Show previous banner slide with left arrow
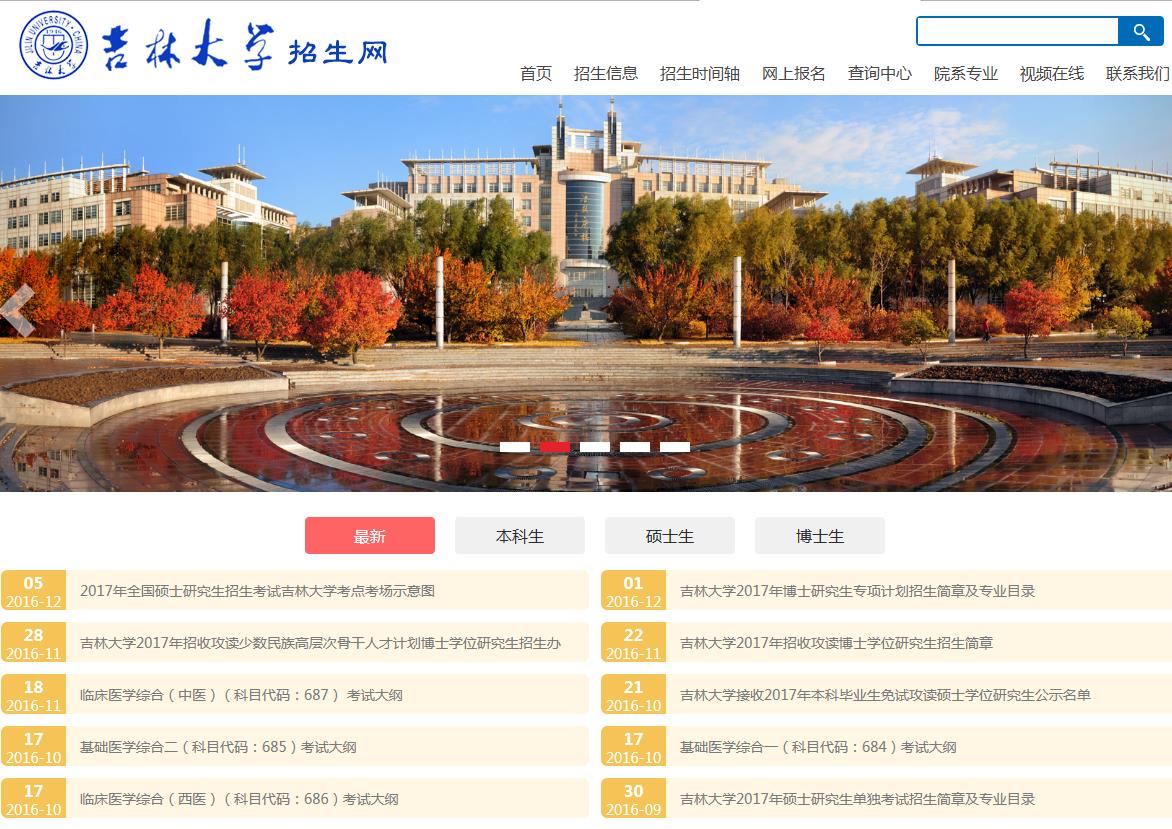The image size is (1172, 829). (18, 310)
